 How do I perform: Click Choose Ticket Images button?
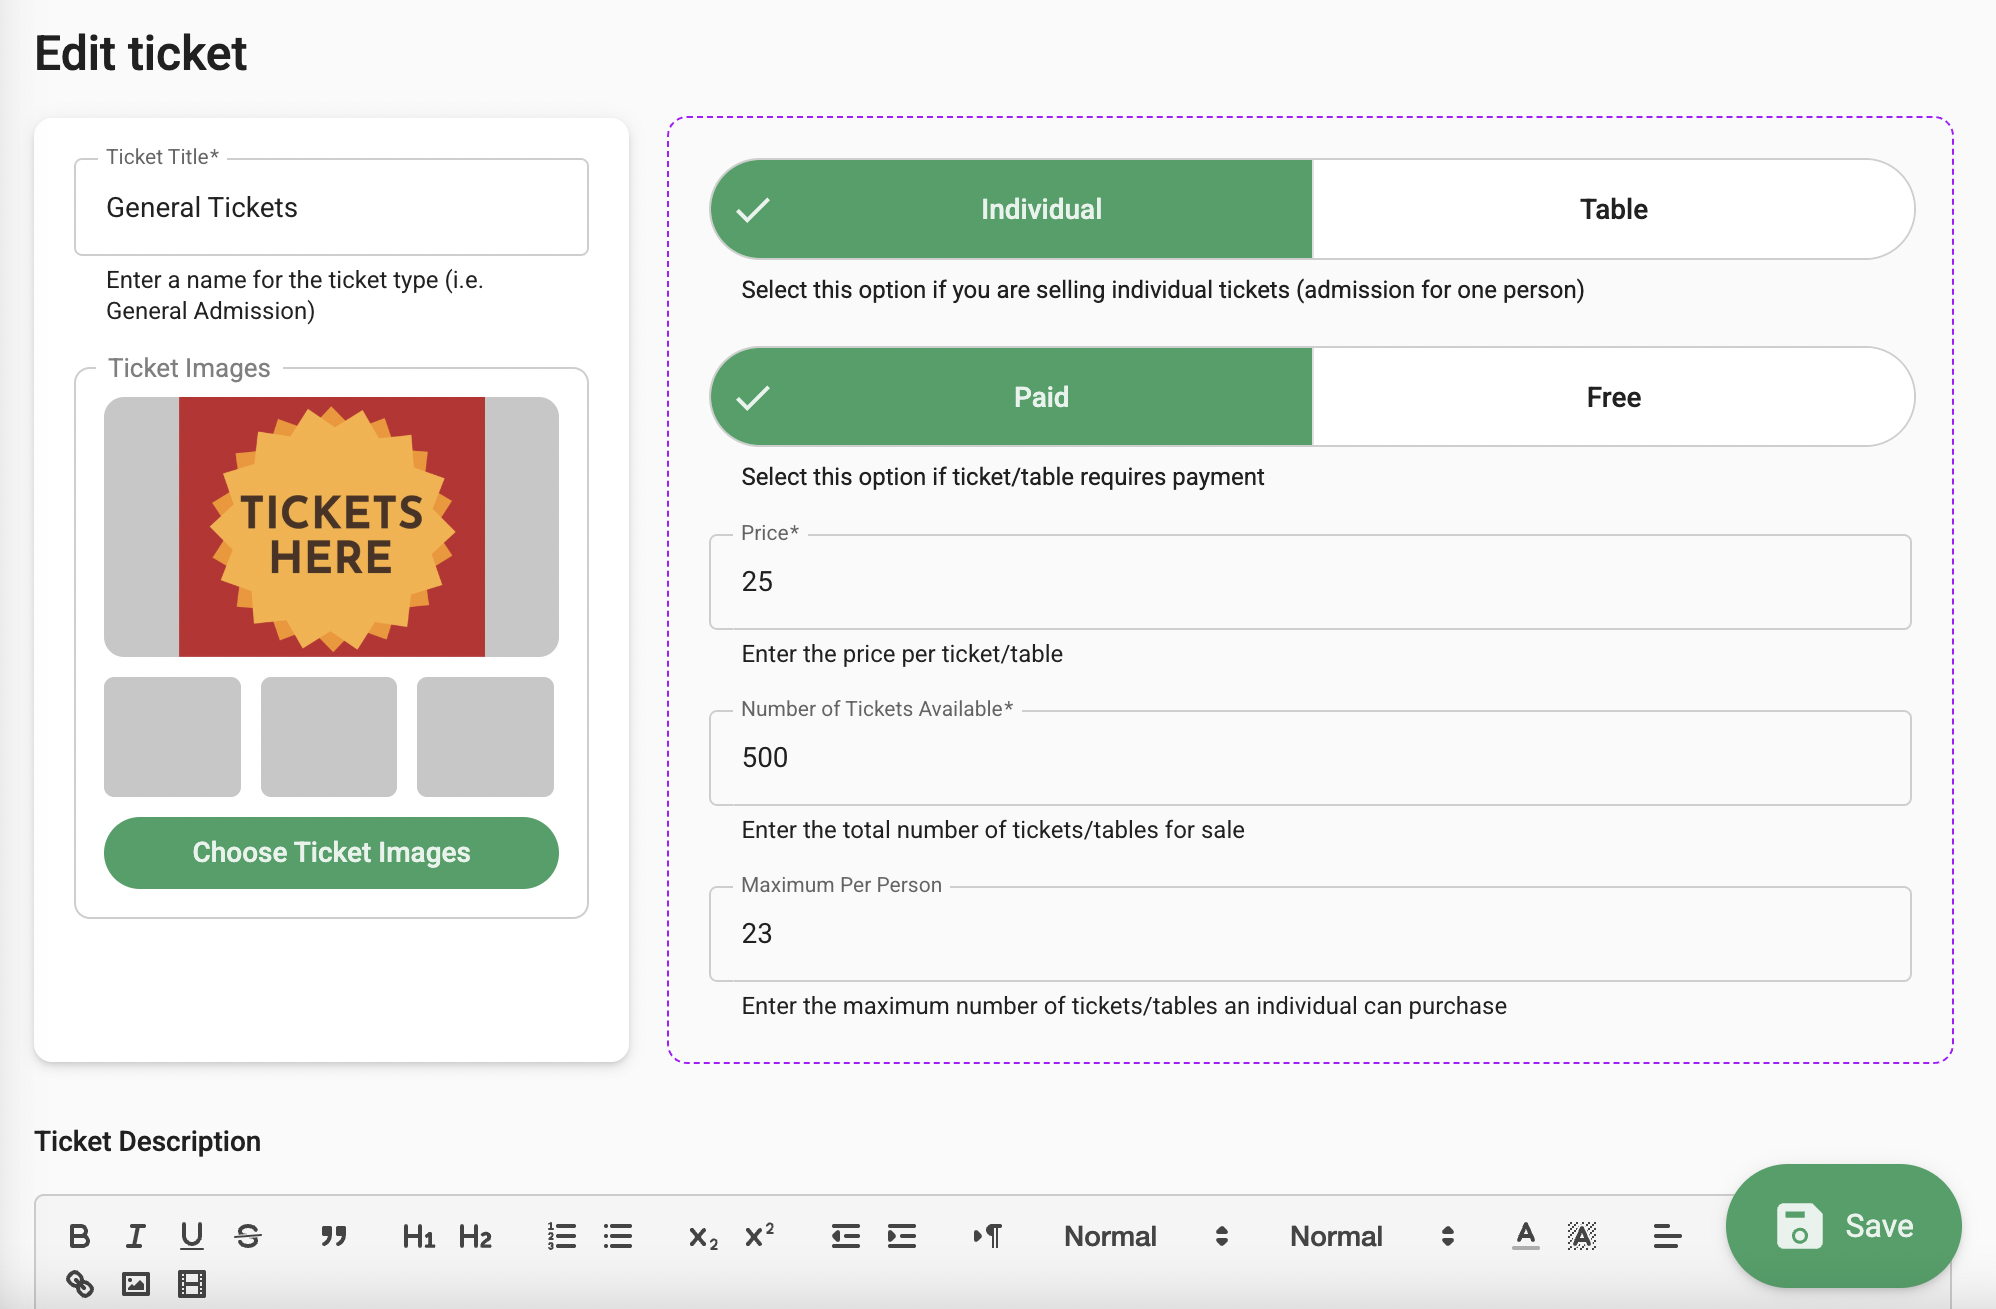(331, 852)
